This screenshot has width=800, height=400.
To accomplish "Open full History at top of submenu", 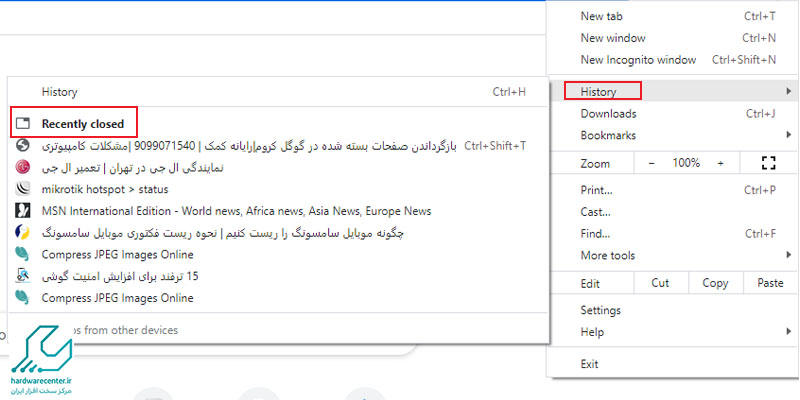I will coord(60,92).
